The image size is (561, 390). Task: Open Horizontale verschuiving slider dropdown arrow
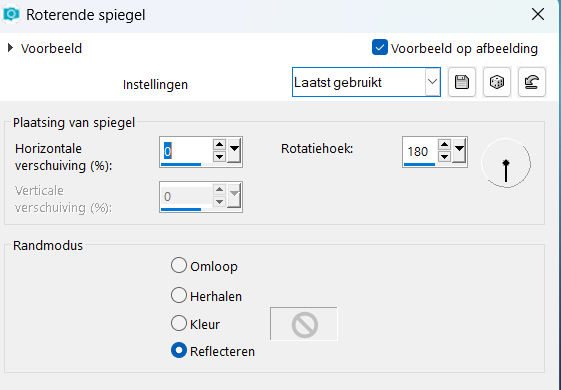tap(234, 151)
